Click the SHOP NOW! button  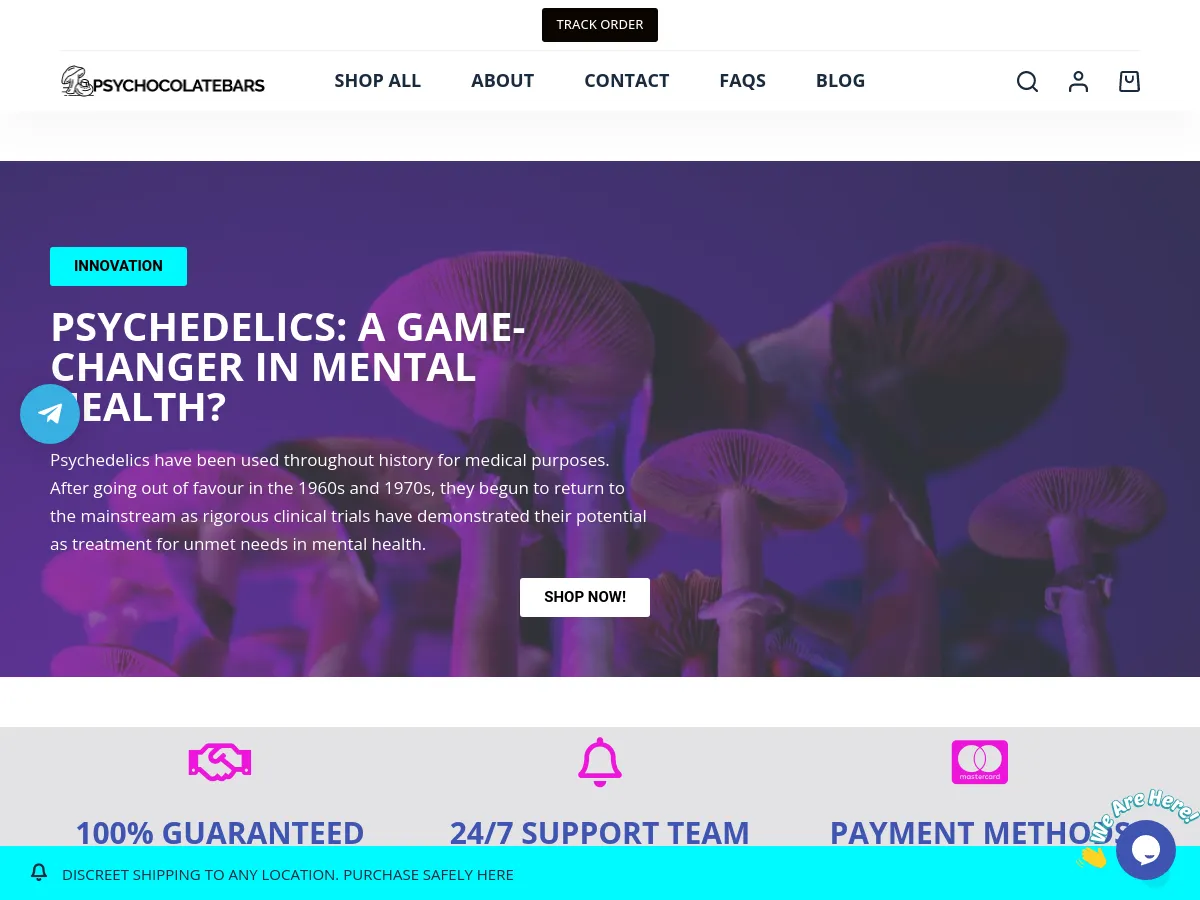(585, 597)
